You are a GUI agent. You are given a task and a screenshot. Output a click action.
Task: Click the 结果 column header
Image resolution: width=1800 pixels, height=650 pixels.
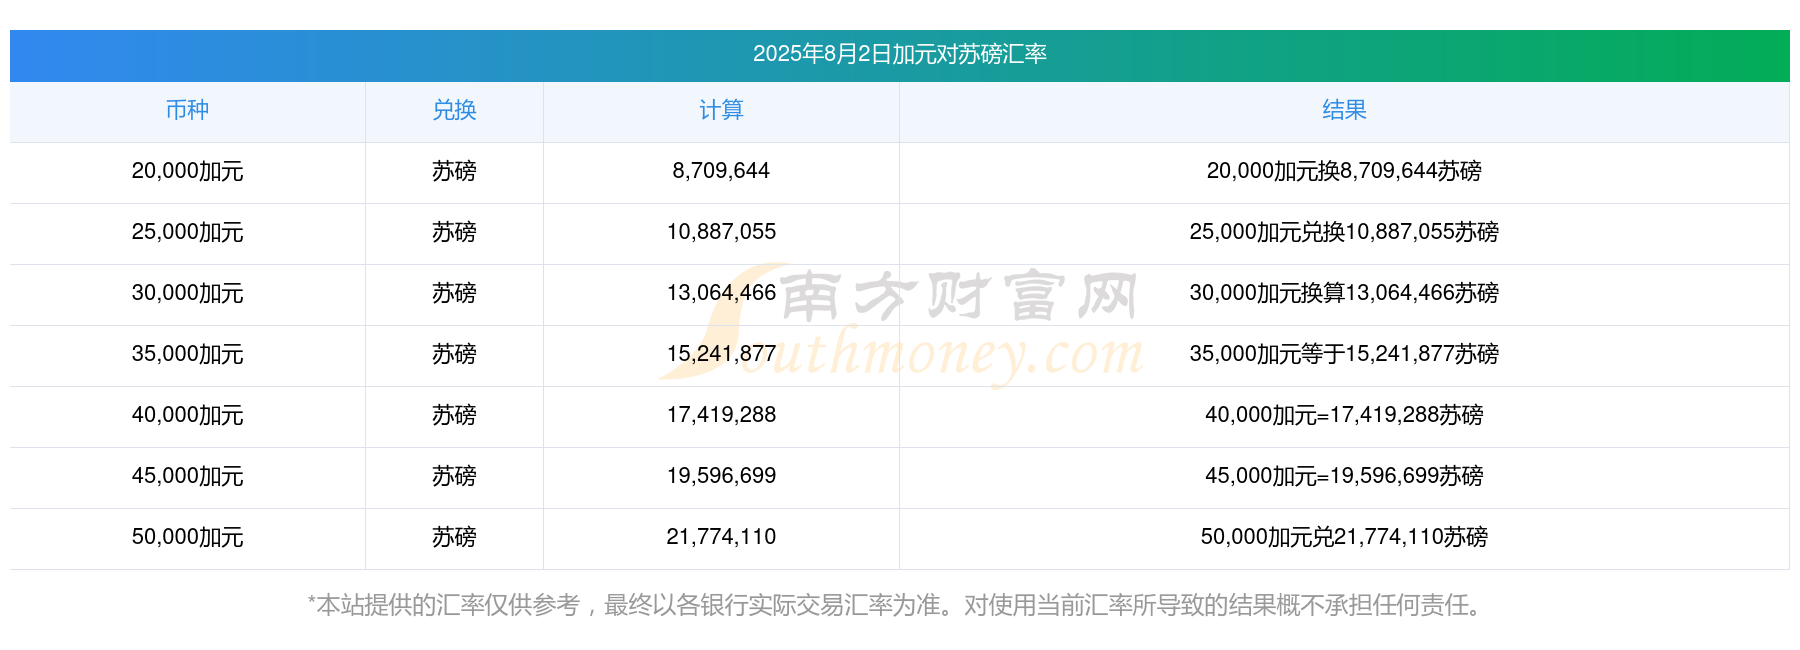point(1344,110)
